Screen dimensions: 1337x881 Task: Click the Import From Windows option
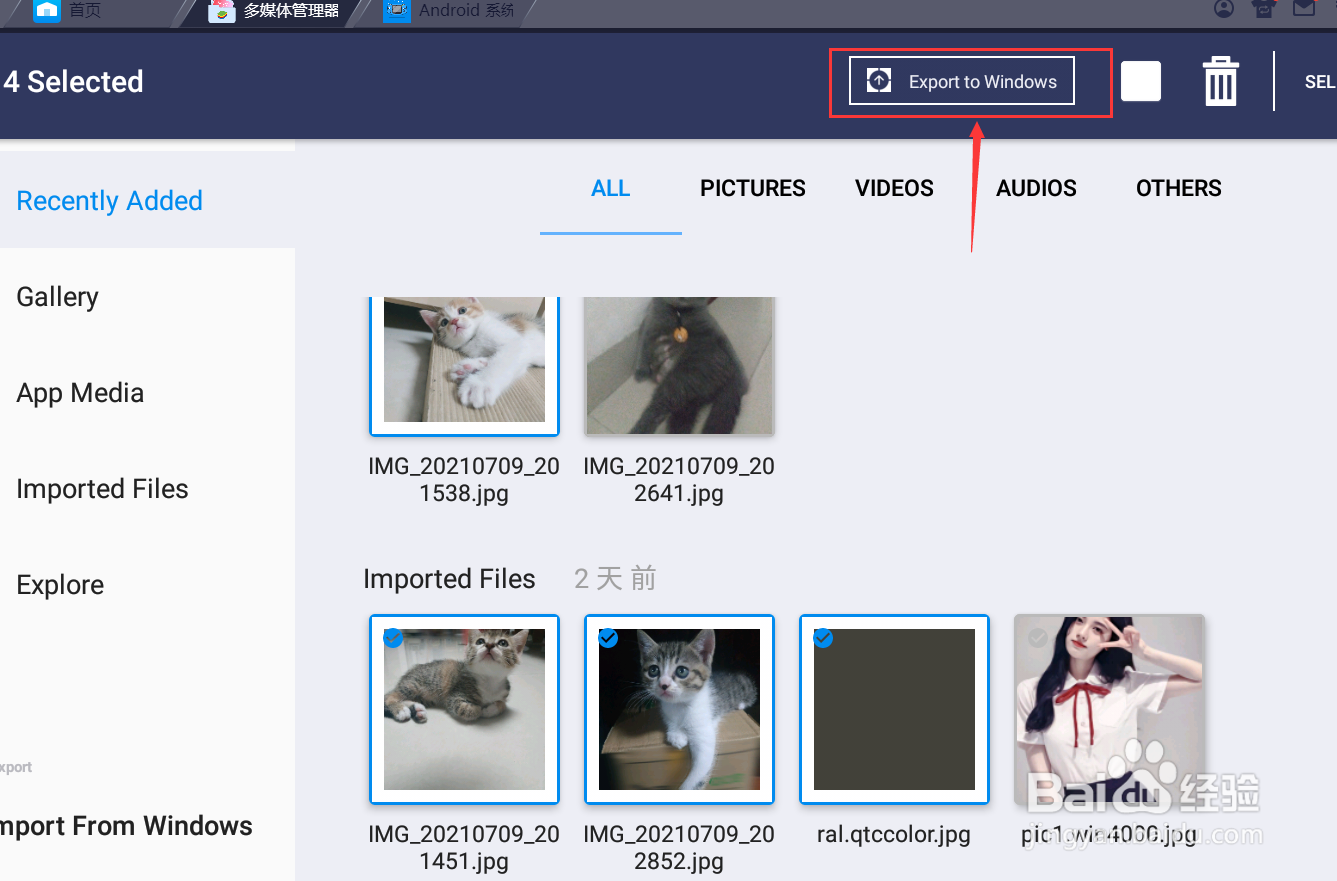(127, 826)
